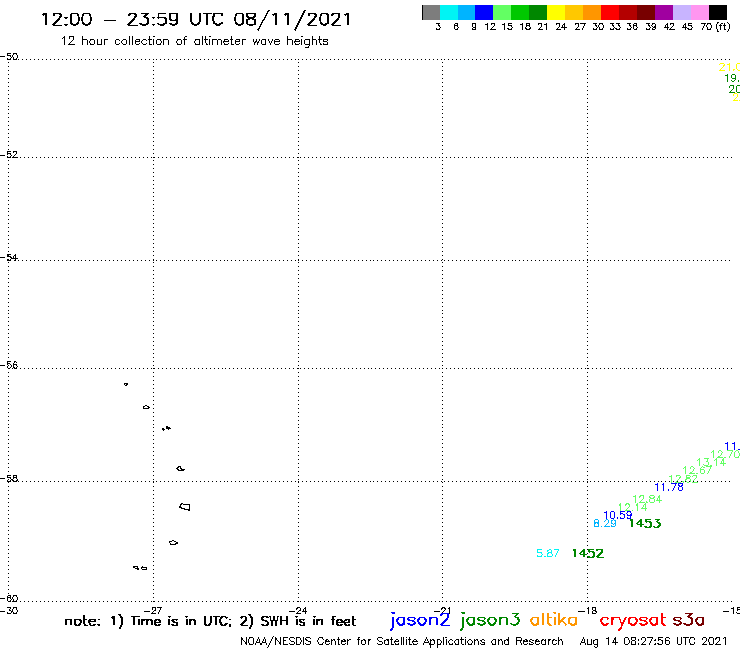
Task: Click the green 'jason3' satellite label
Action: (x=490, y=620)
